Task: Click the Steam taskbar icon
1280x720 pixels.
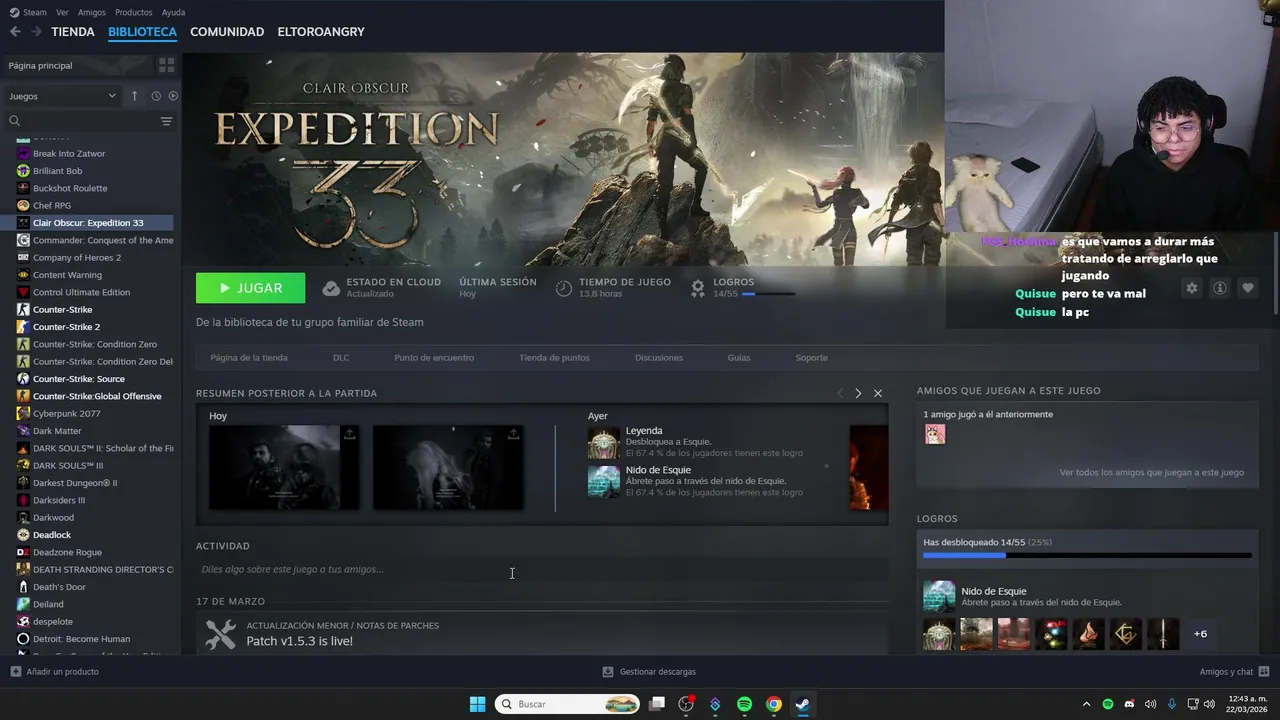Action: [x=803, y=704]
